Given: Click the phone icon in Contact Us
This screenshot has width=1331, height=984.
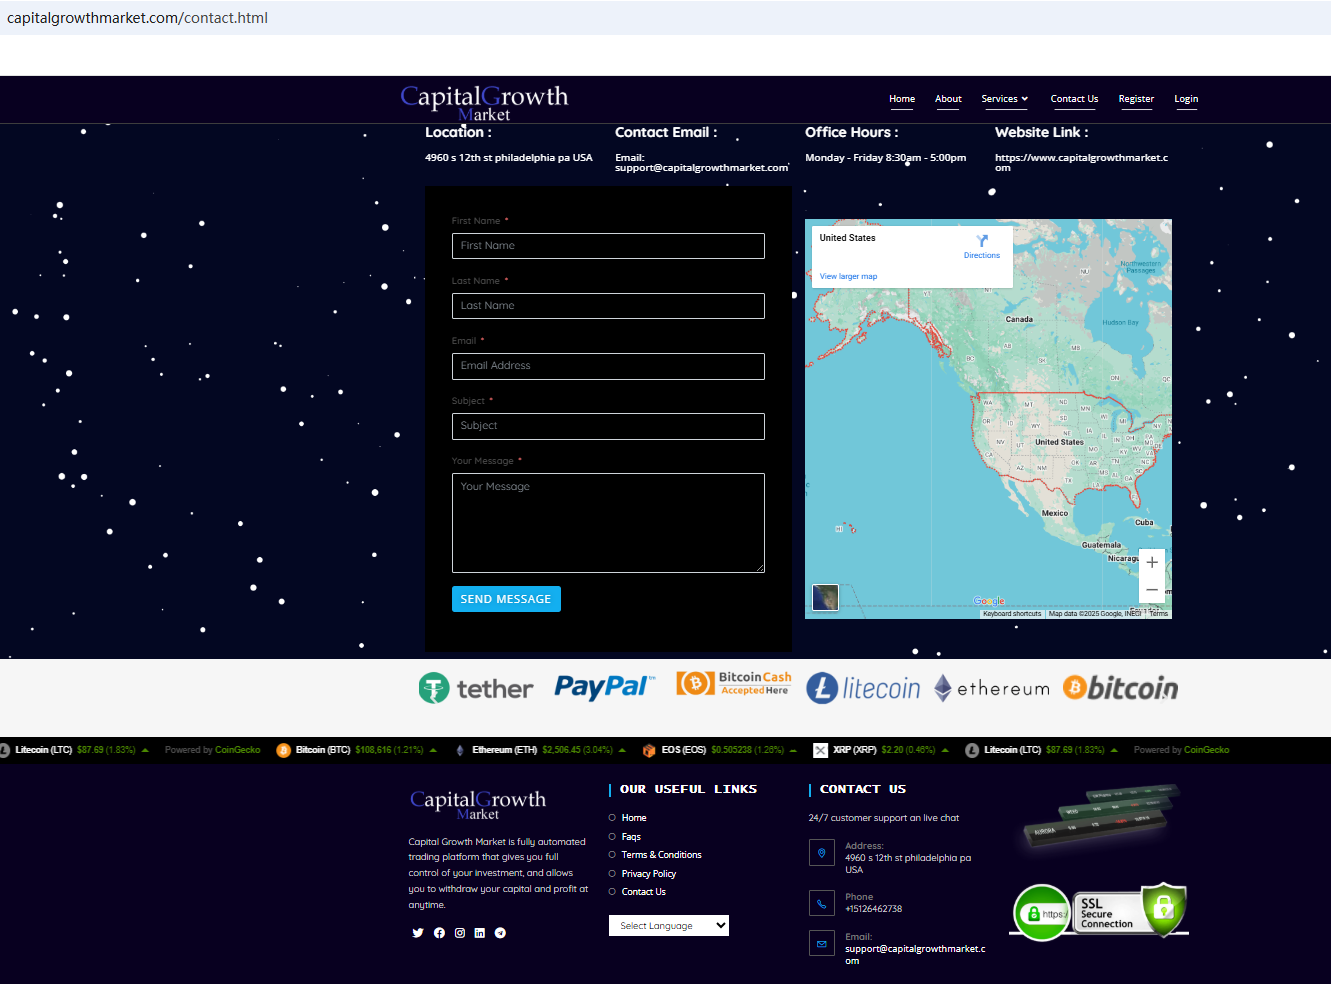Looking at the screenshot, I should pyautogui.click(x=822, y=903).
